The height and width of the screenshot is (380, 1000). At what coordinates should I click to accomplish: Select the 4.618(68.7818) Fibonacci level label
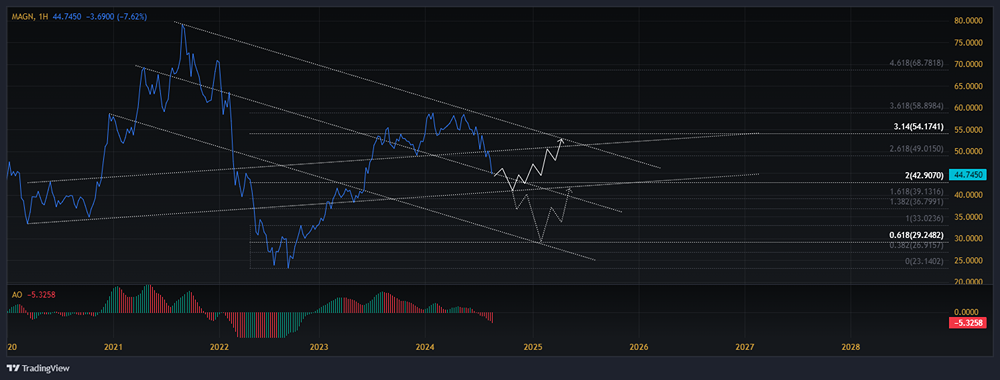click(x=916, y=64)
